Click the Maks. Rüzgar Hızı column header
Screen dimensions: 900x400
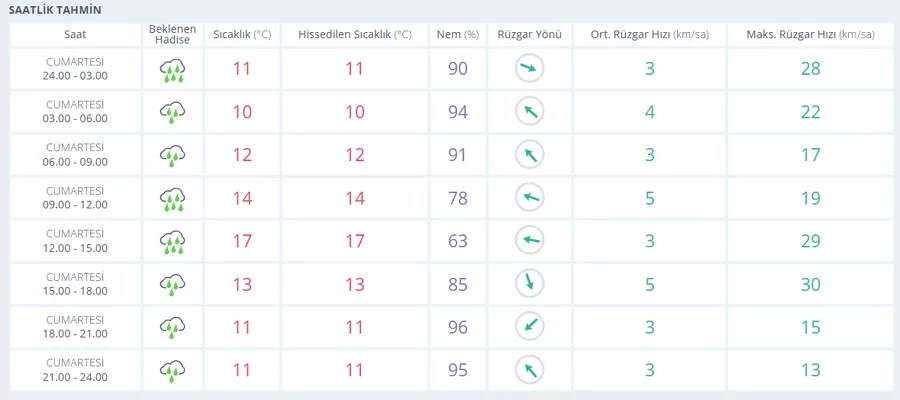click(810, 34)
